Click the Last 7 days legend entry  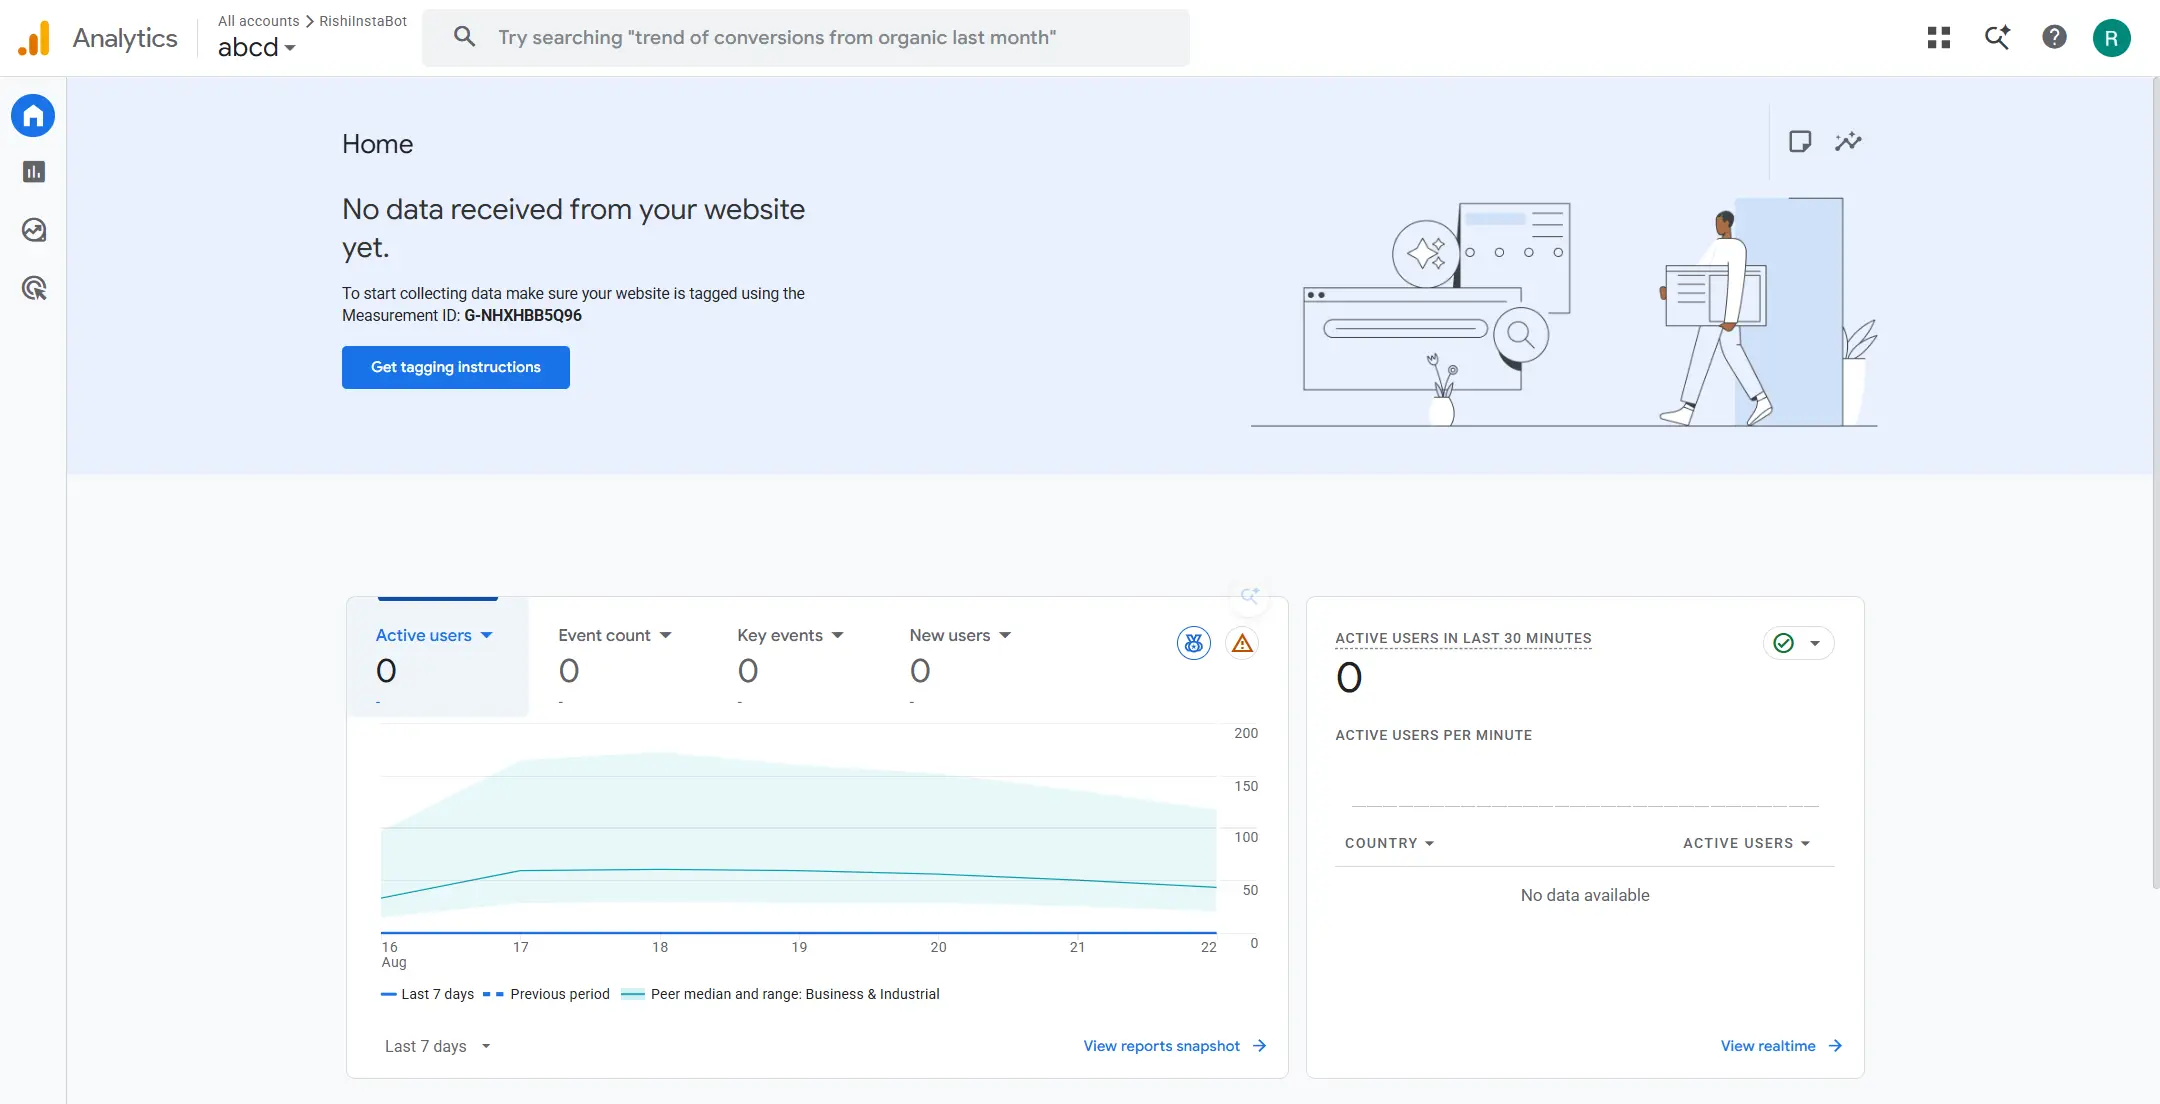428,994
